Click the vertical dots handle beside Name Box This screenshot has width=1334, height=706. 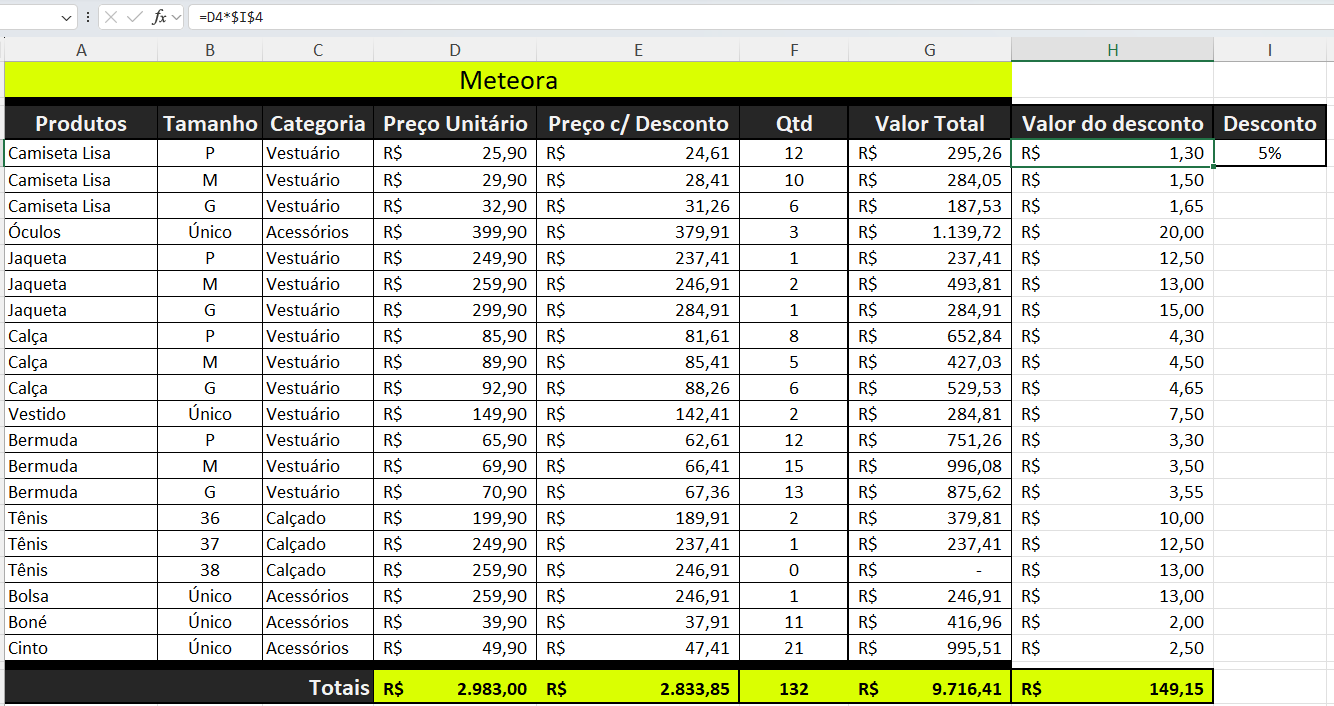[89, 17]
